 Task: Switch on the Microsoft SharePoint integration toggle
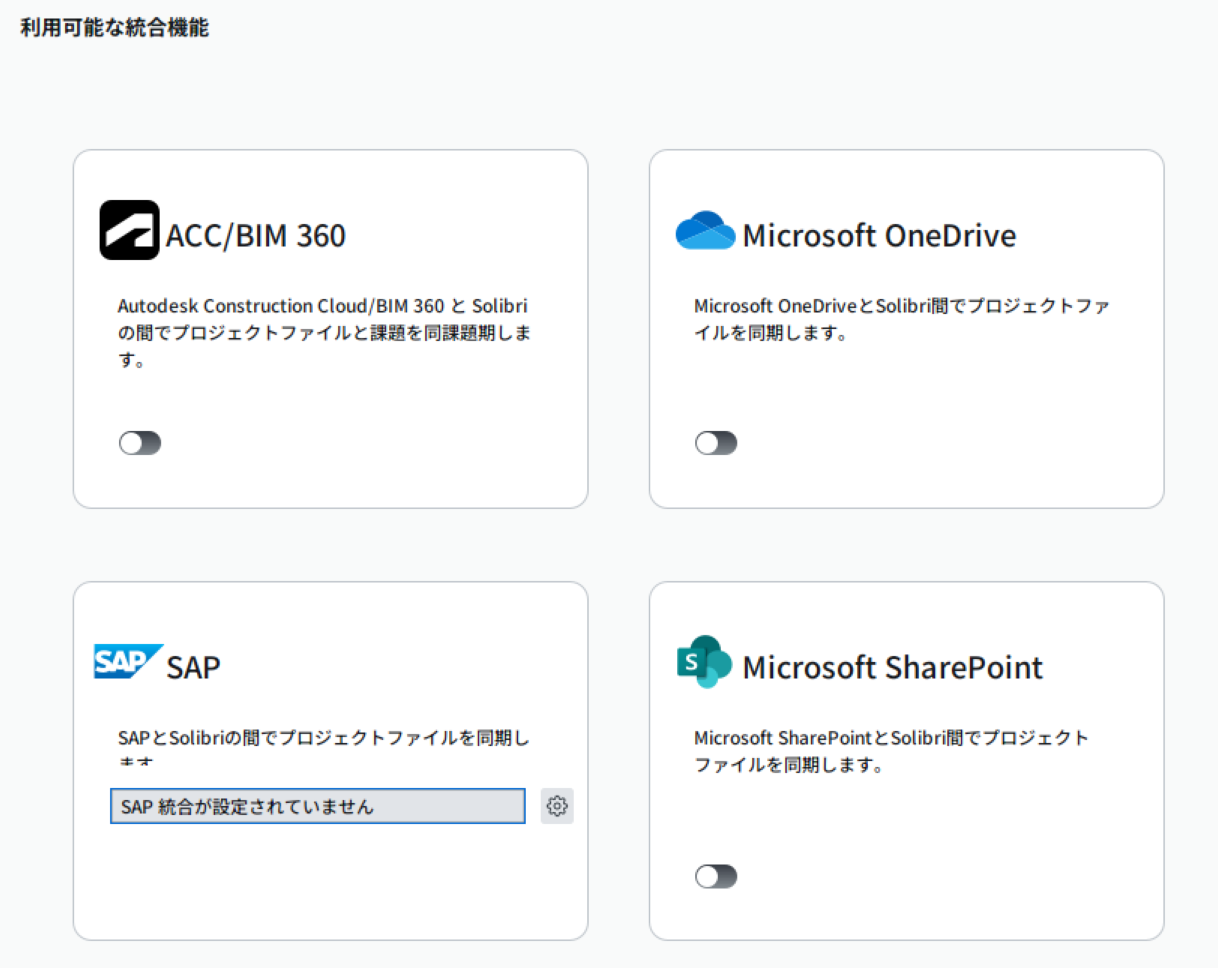[716, 877]
